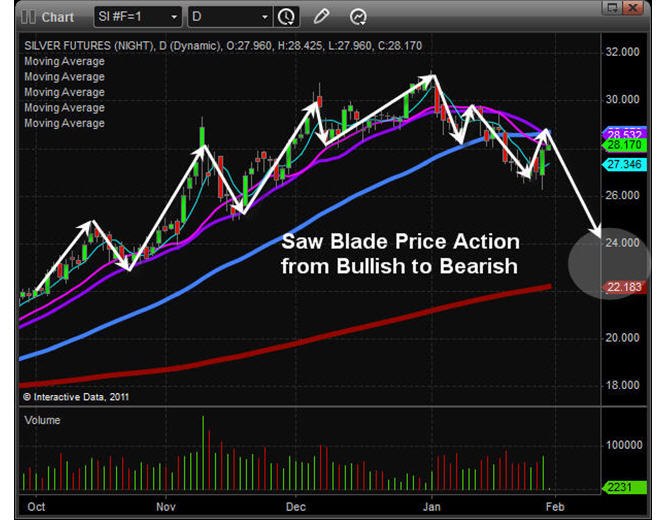The height and width of the screenshot is (529, 665).
Task: Select the bottommost Moving Average label
Action: point(63,123)
